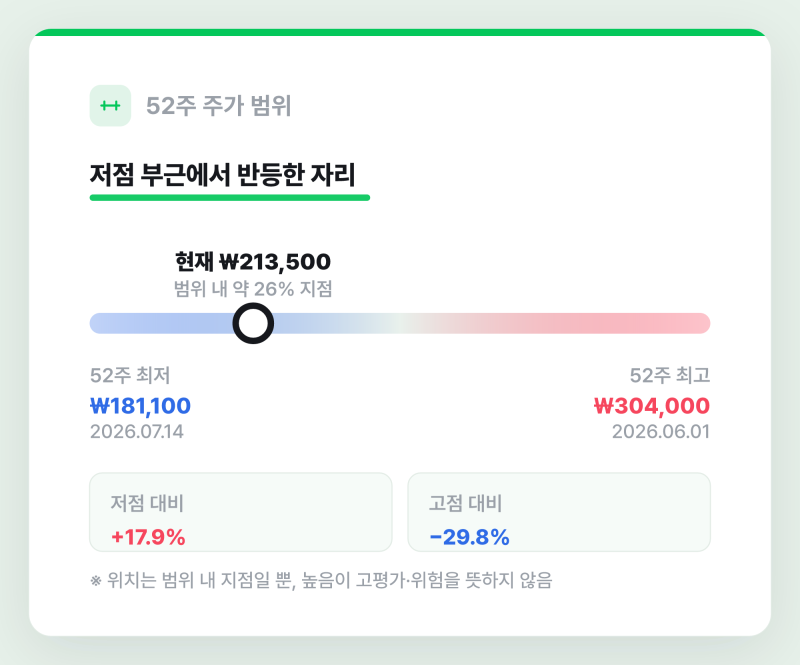This screenshot has width=800, height=665.
Task: Click the low date 2026.07.14
Action: (x=137, y=432)
